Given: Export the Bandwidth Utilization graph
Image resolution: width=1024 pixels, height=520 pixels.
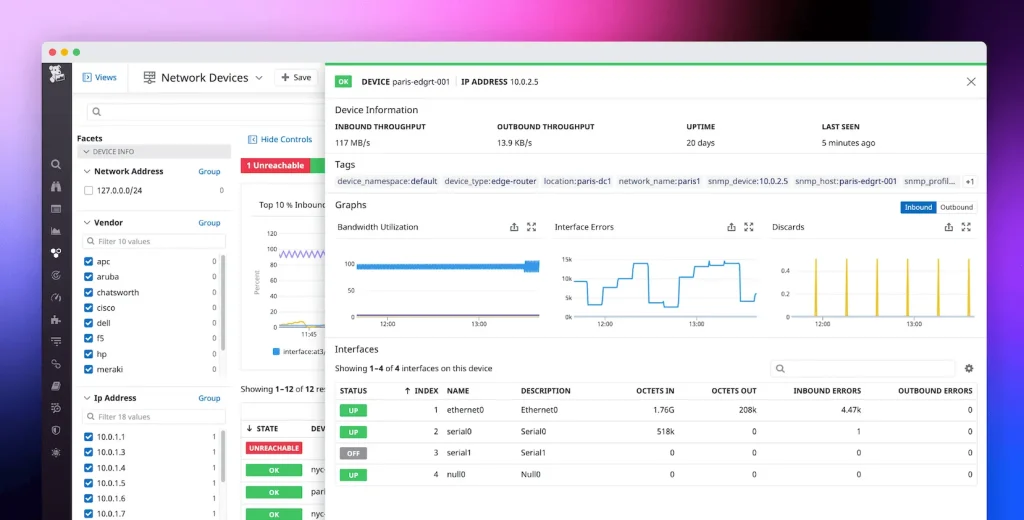Looking at the screenshot, I should (x=514, y=227).
